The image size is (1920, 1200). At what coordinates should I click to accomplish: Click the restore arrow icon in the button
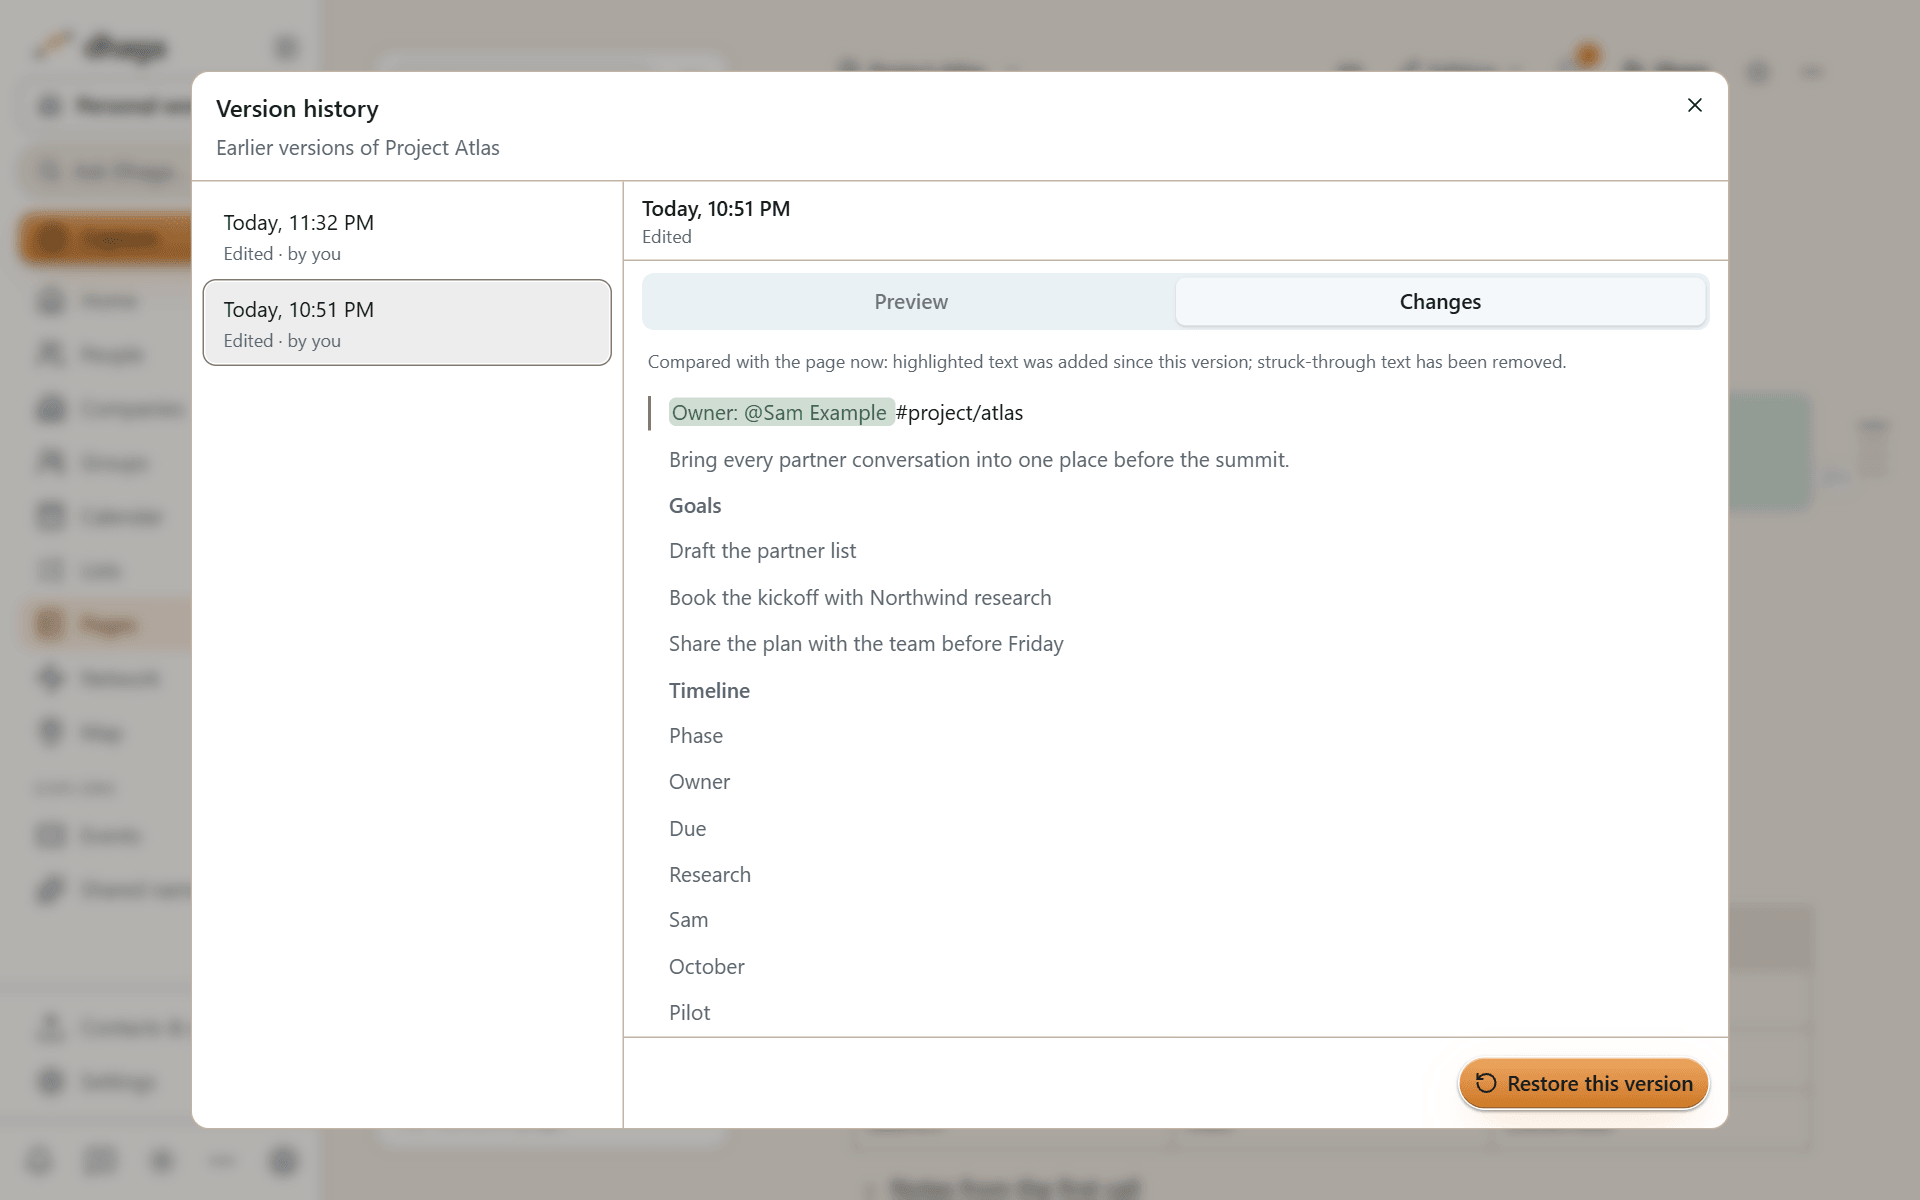click(1486, 1084)
